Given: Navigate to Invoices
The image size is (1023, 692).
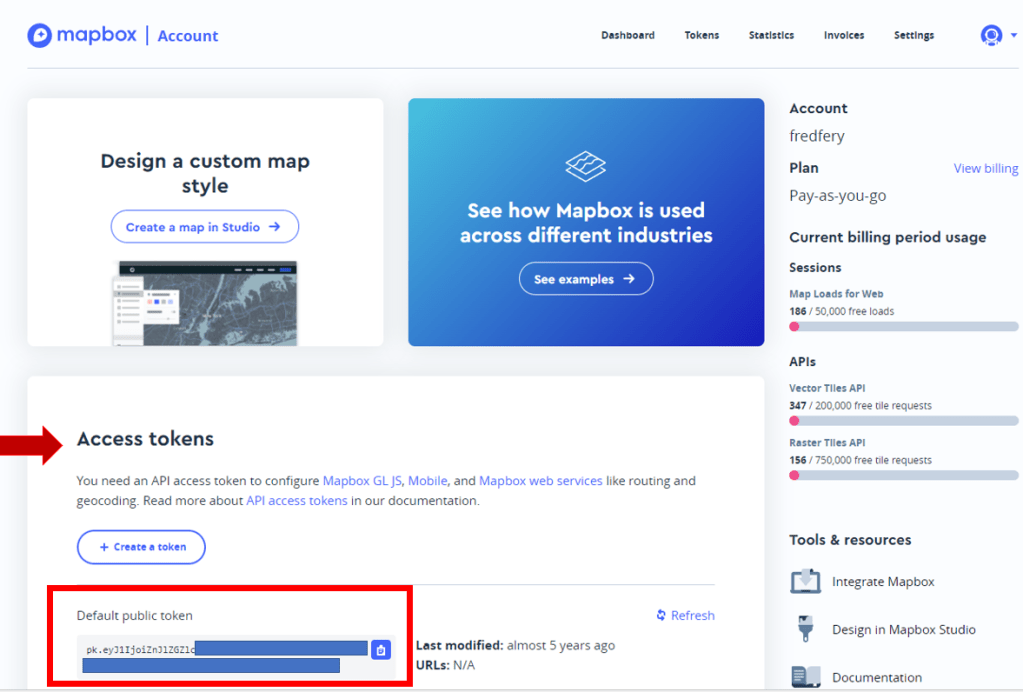Looking at the screenshot, I should [843, 35].
